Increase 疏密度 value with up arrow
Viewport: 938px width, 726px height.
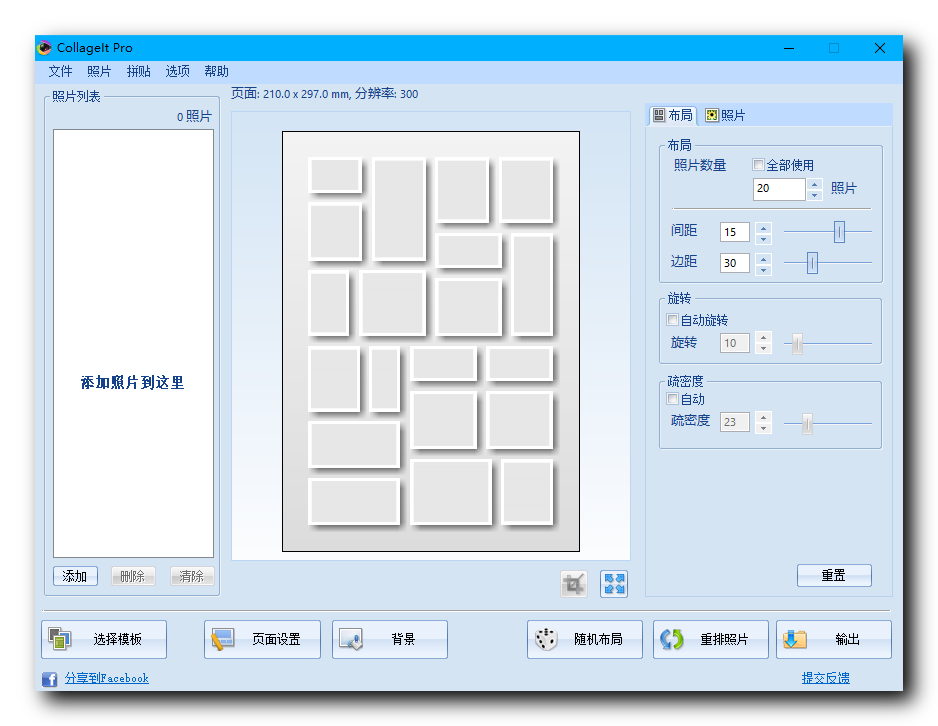pyautogui.click(x=763, y=417)
